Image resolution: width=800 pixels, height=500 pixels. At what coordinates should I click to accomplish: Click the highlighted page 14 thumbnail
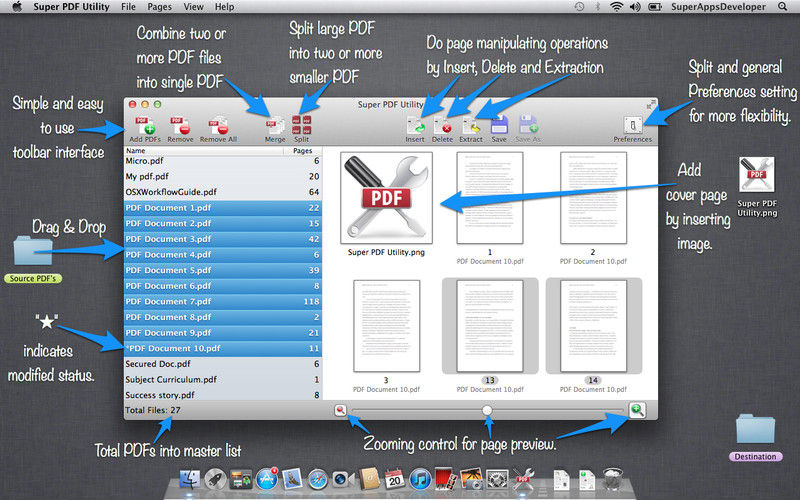(594, 326)
